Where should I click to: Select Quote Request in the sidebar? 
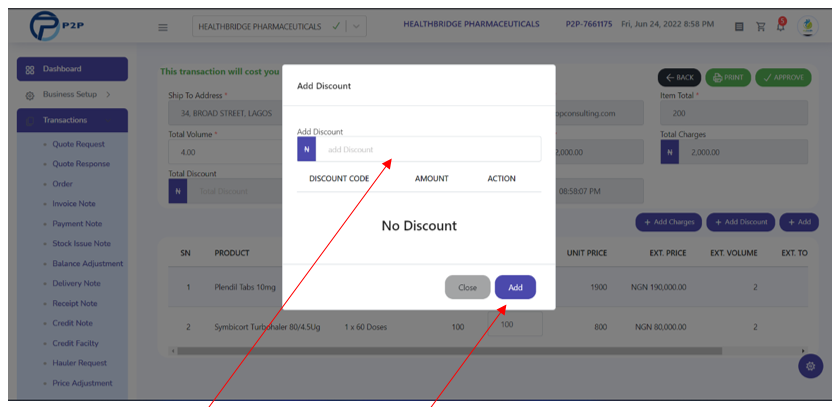78,144
